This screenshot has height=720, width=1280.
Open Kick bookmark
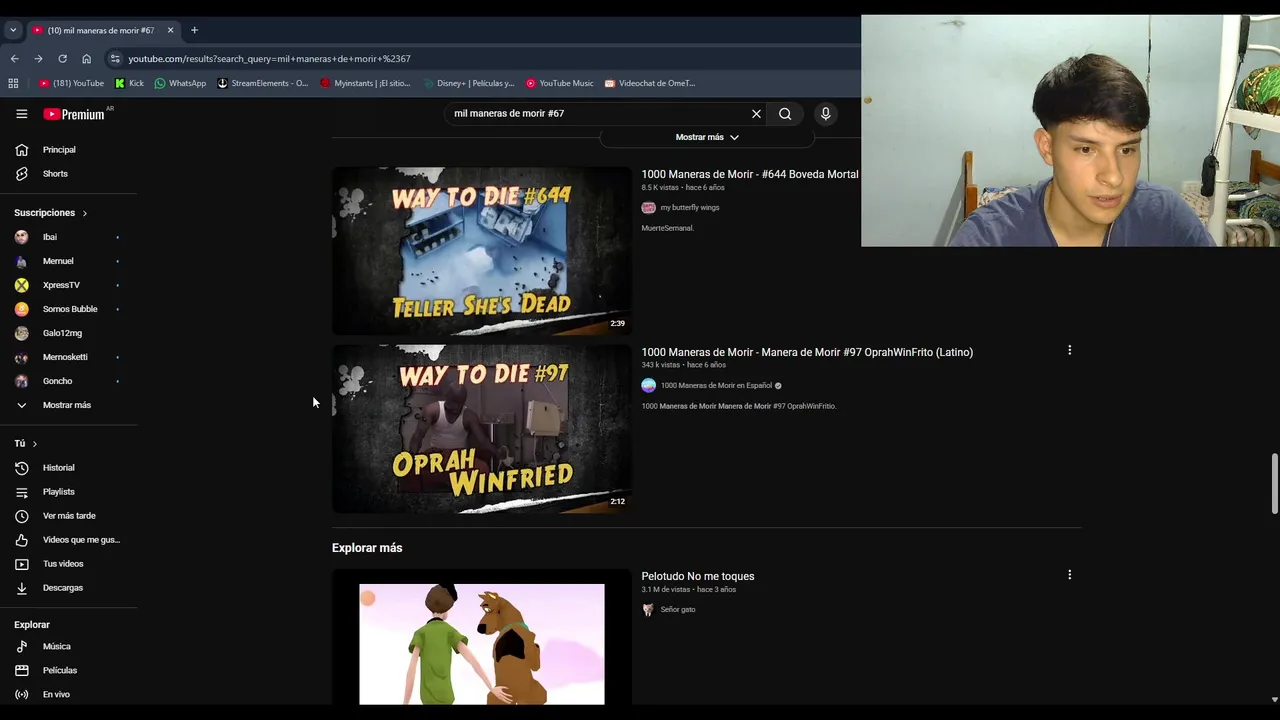[x=130, y=83]
